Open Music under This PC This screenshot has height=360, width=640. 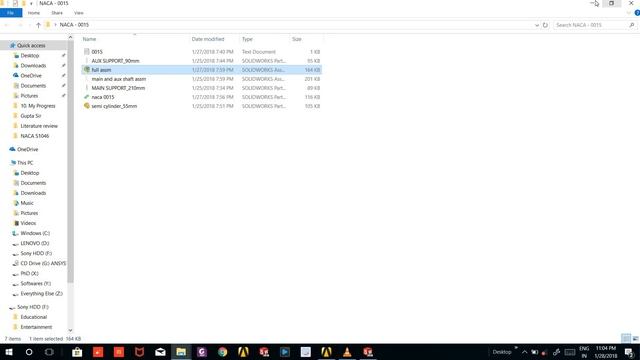coord(27,203)
